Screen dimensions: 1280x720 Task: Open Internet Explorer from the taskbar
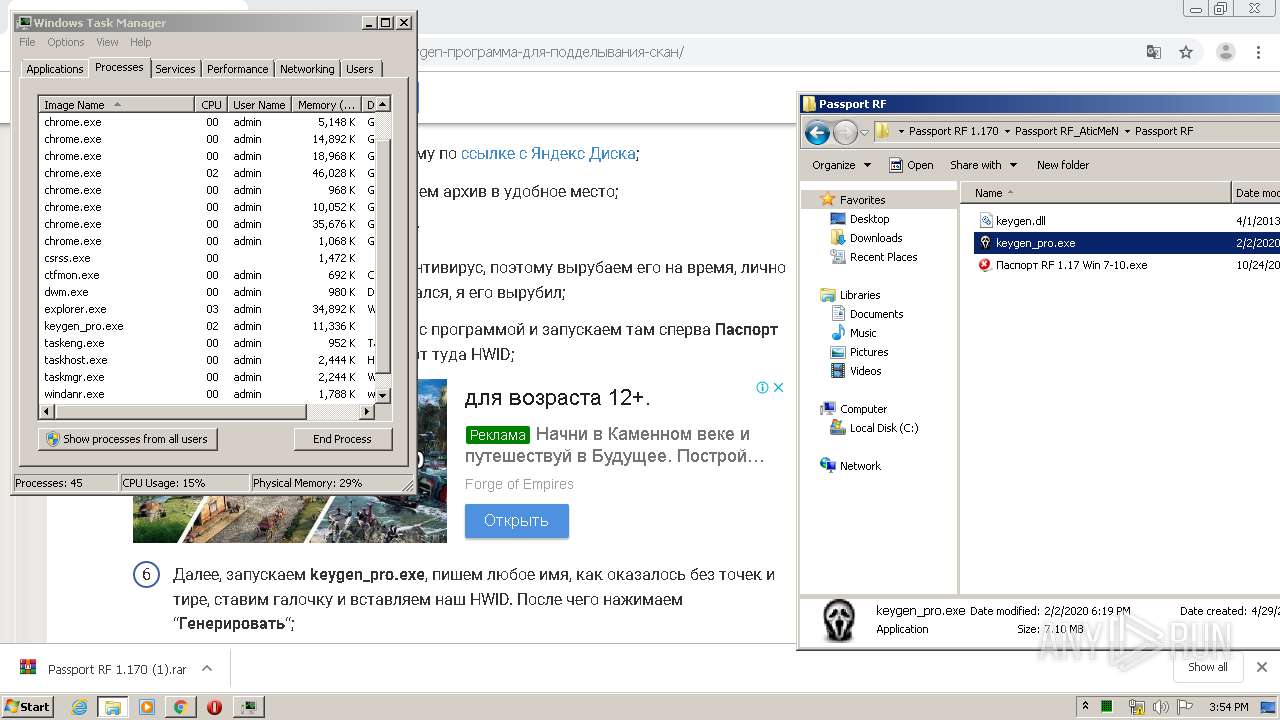click(x=80, y=707)
